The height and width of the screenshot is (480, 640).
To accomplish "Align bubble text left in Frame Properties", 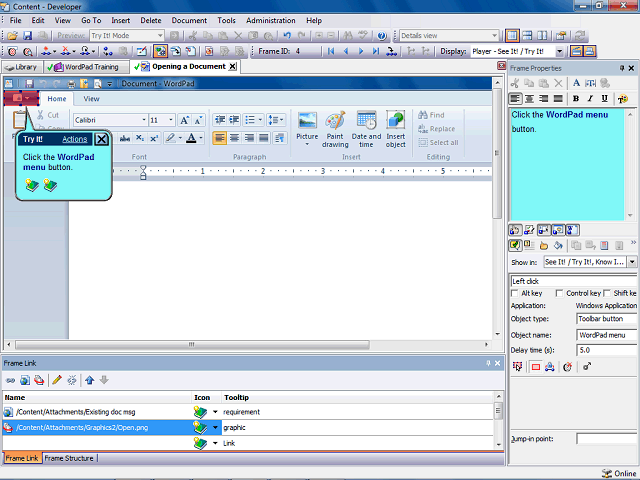I will pyautogui.click(x=515, y=98).
